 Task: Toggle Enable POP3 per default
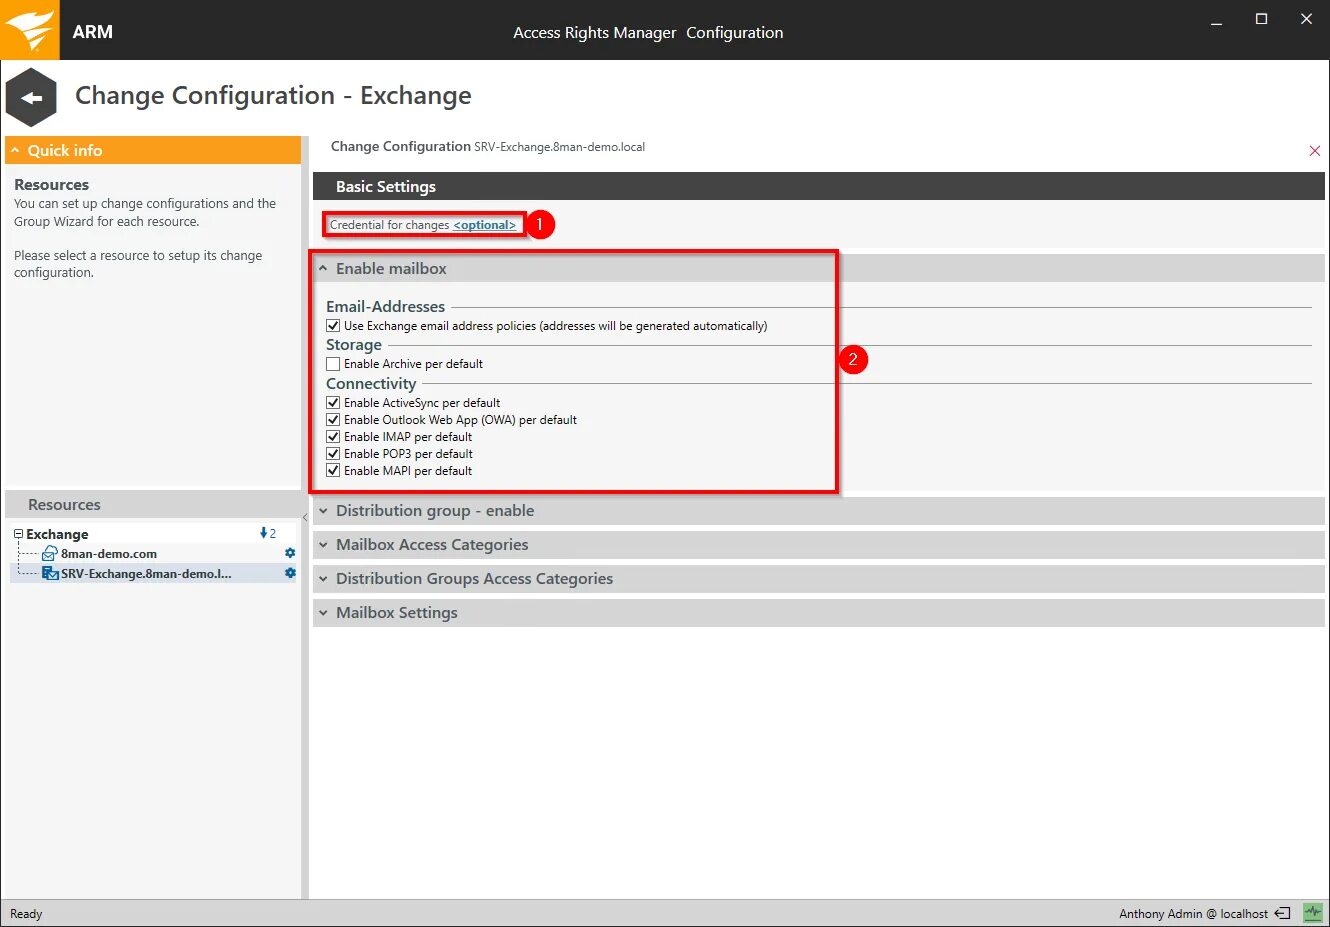tap(333, 454)
